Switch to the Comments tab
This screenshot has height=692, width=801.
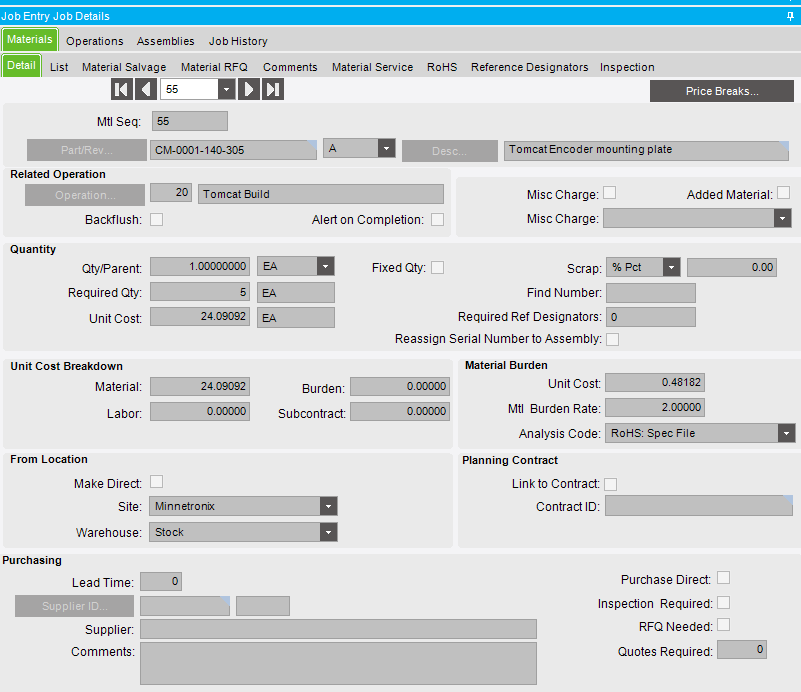point(290,67)
